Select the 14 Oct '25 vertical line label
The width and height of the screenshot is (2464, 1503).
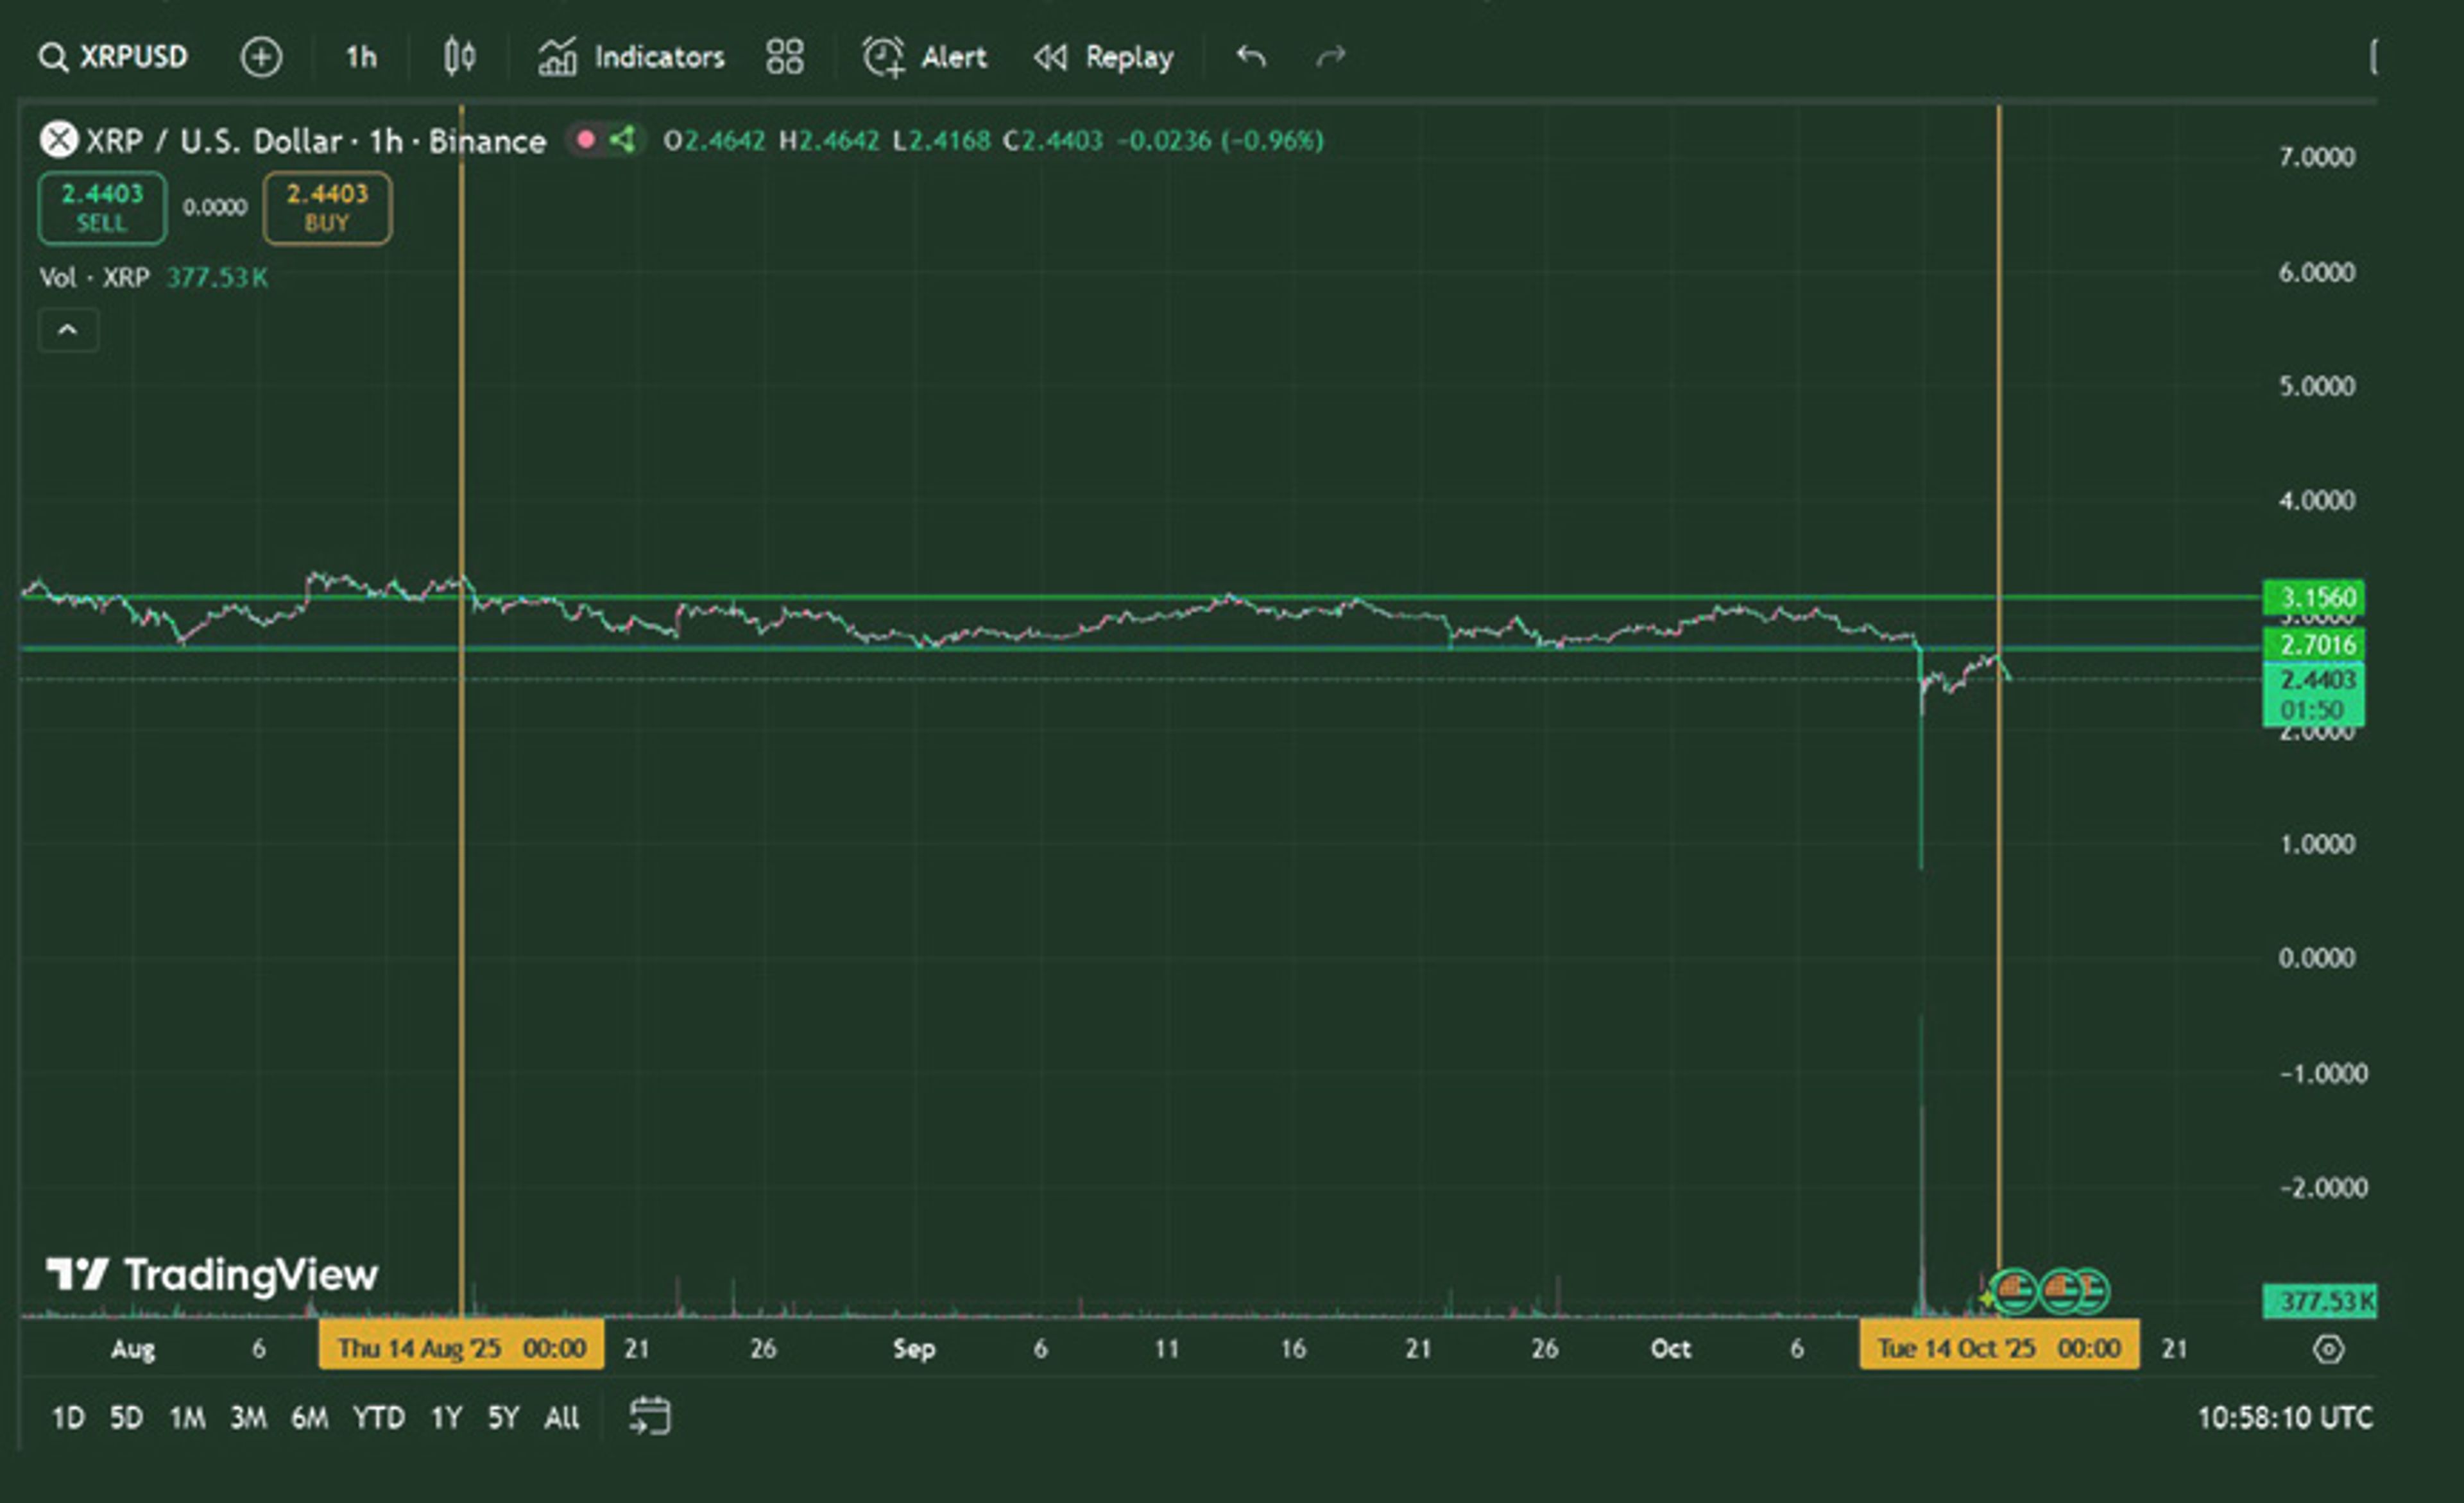1999,1348
